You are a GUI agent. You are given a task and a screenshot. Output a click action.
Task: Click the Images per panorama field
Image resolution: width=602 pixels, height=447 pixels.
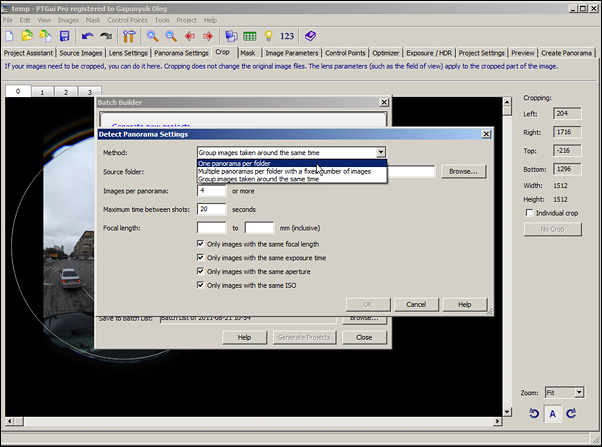(x=212, y=190)
